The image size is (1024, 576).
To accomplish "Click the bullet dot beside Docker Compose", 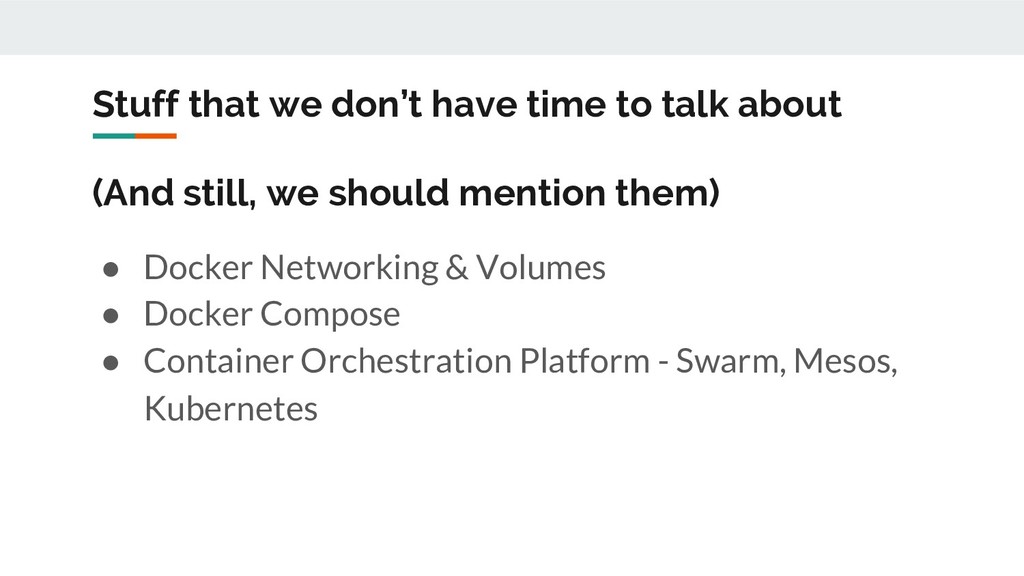I will tap(111, 316).
